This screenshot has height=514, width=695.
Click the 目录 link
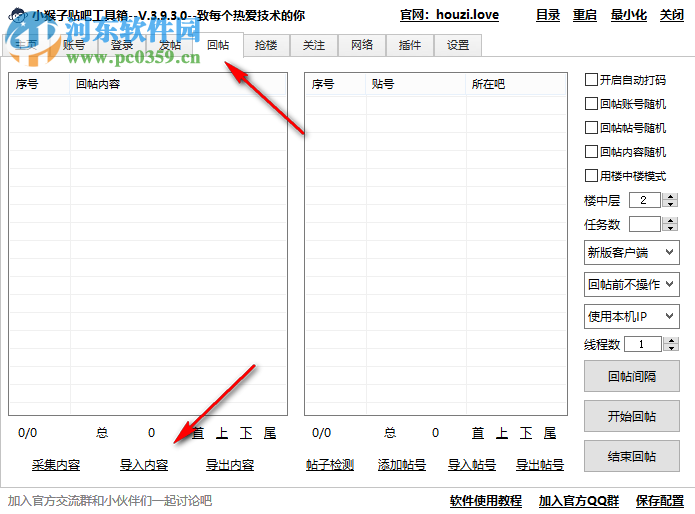click(548, 15)
